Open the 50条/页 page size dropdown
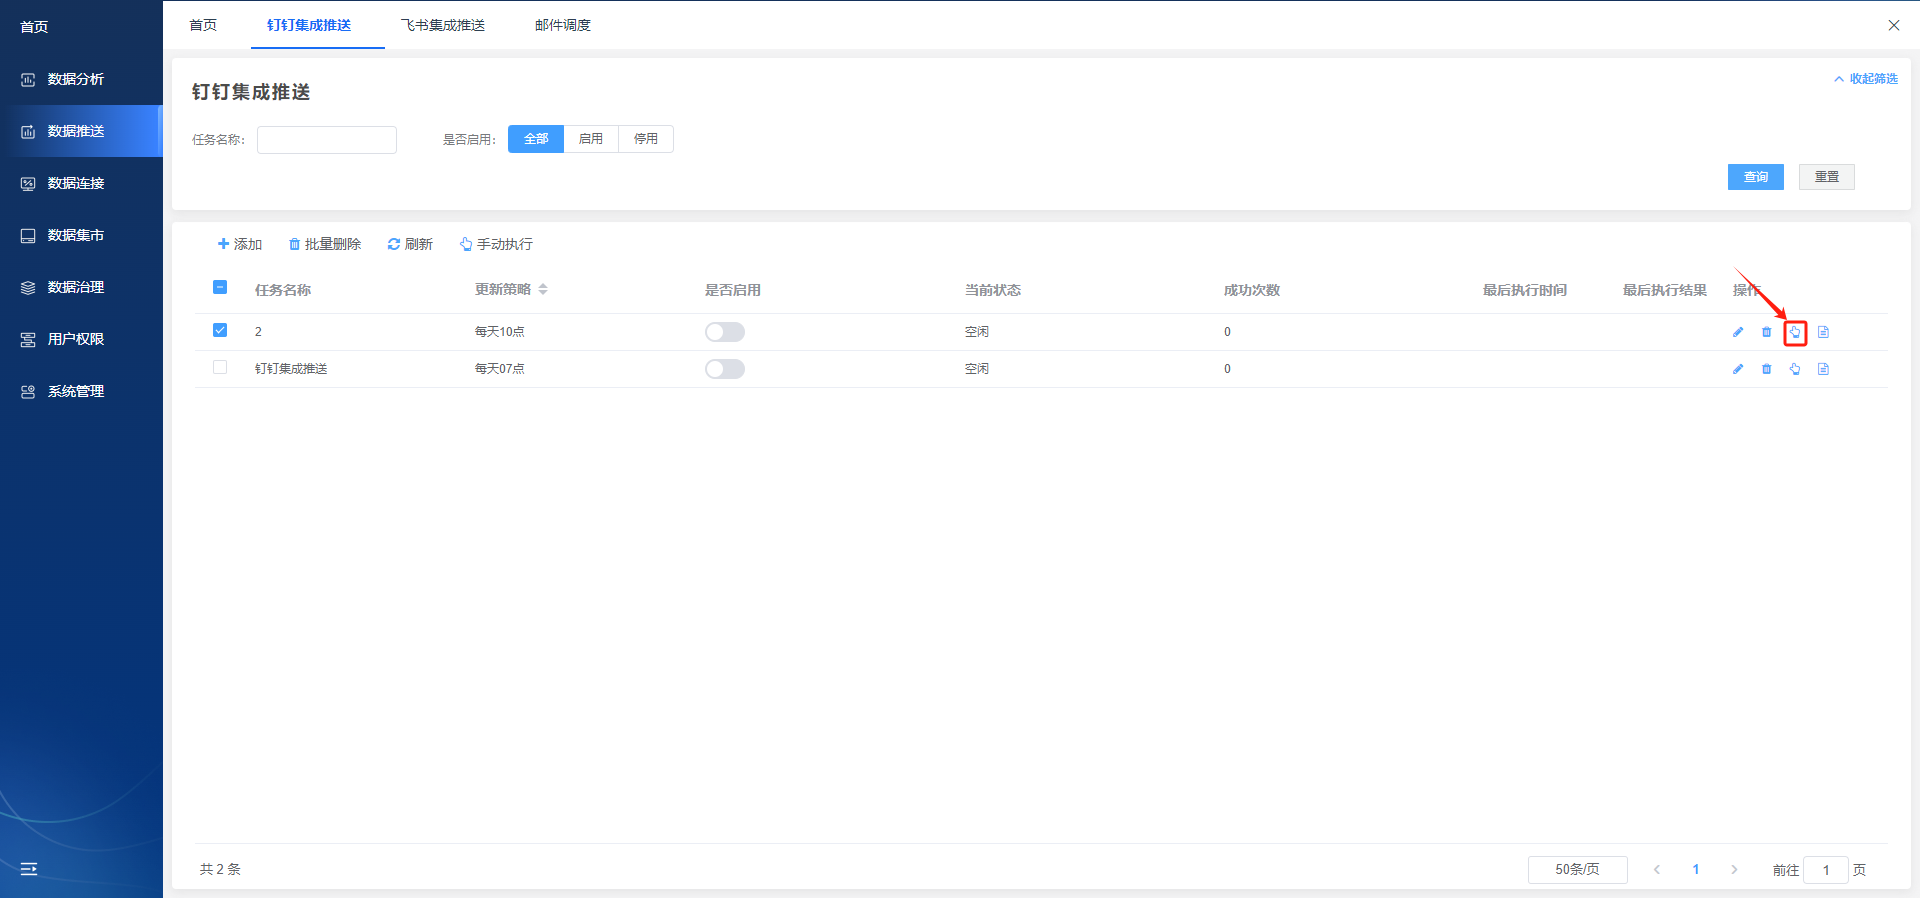 1577,870
